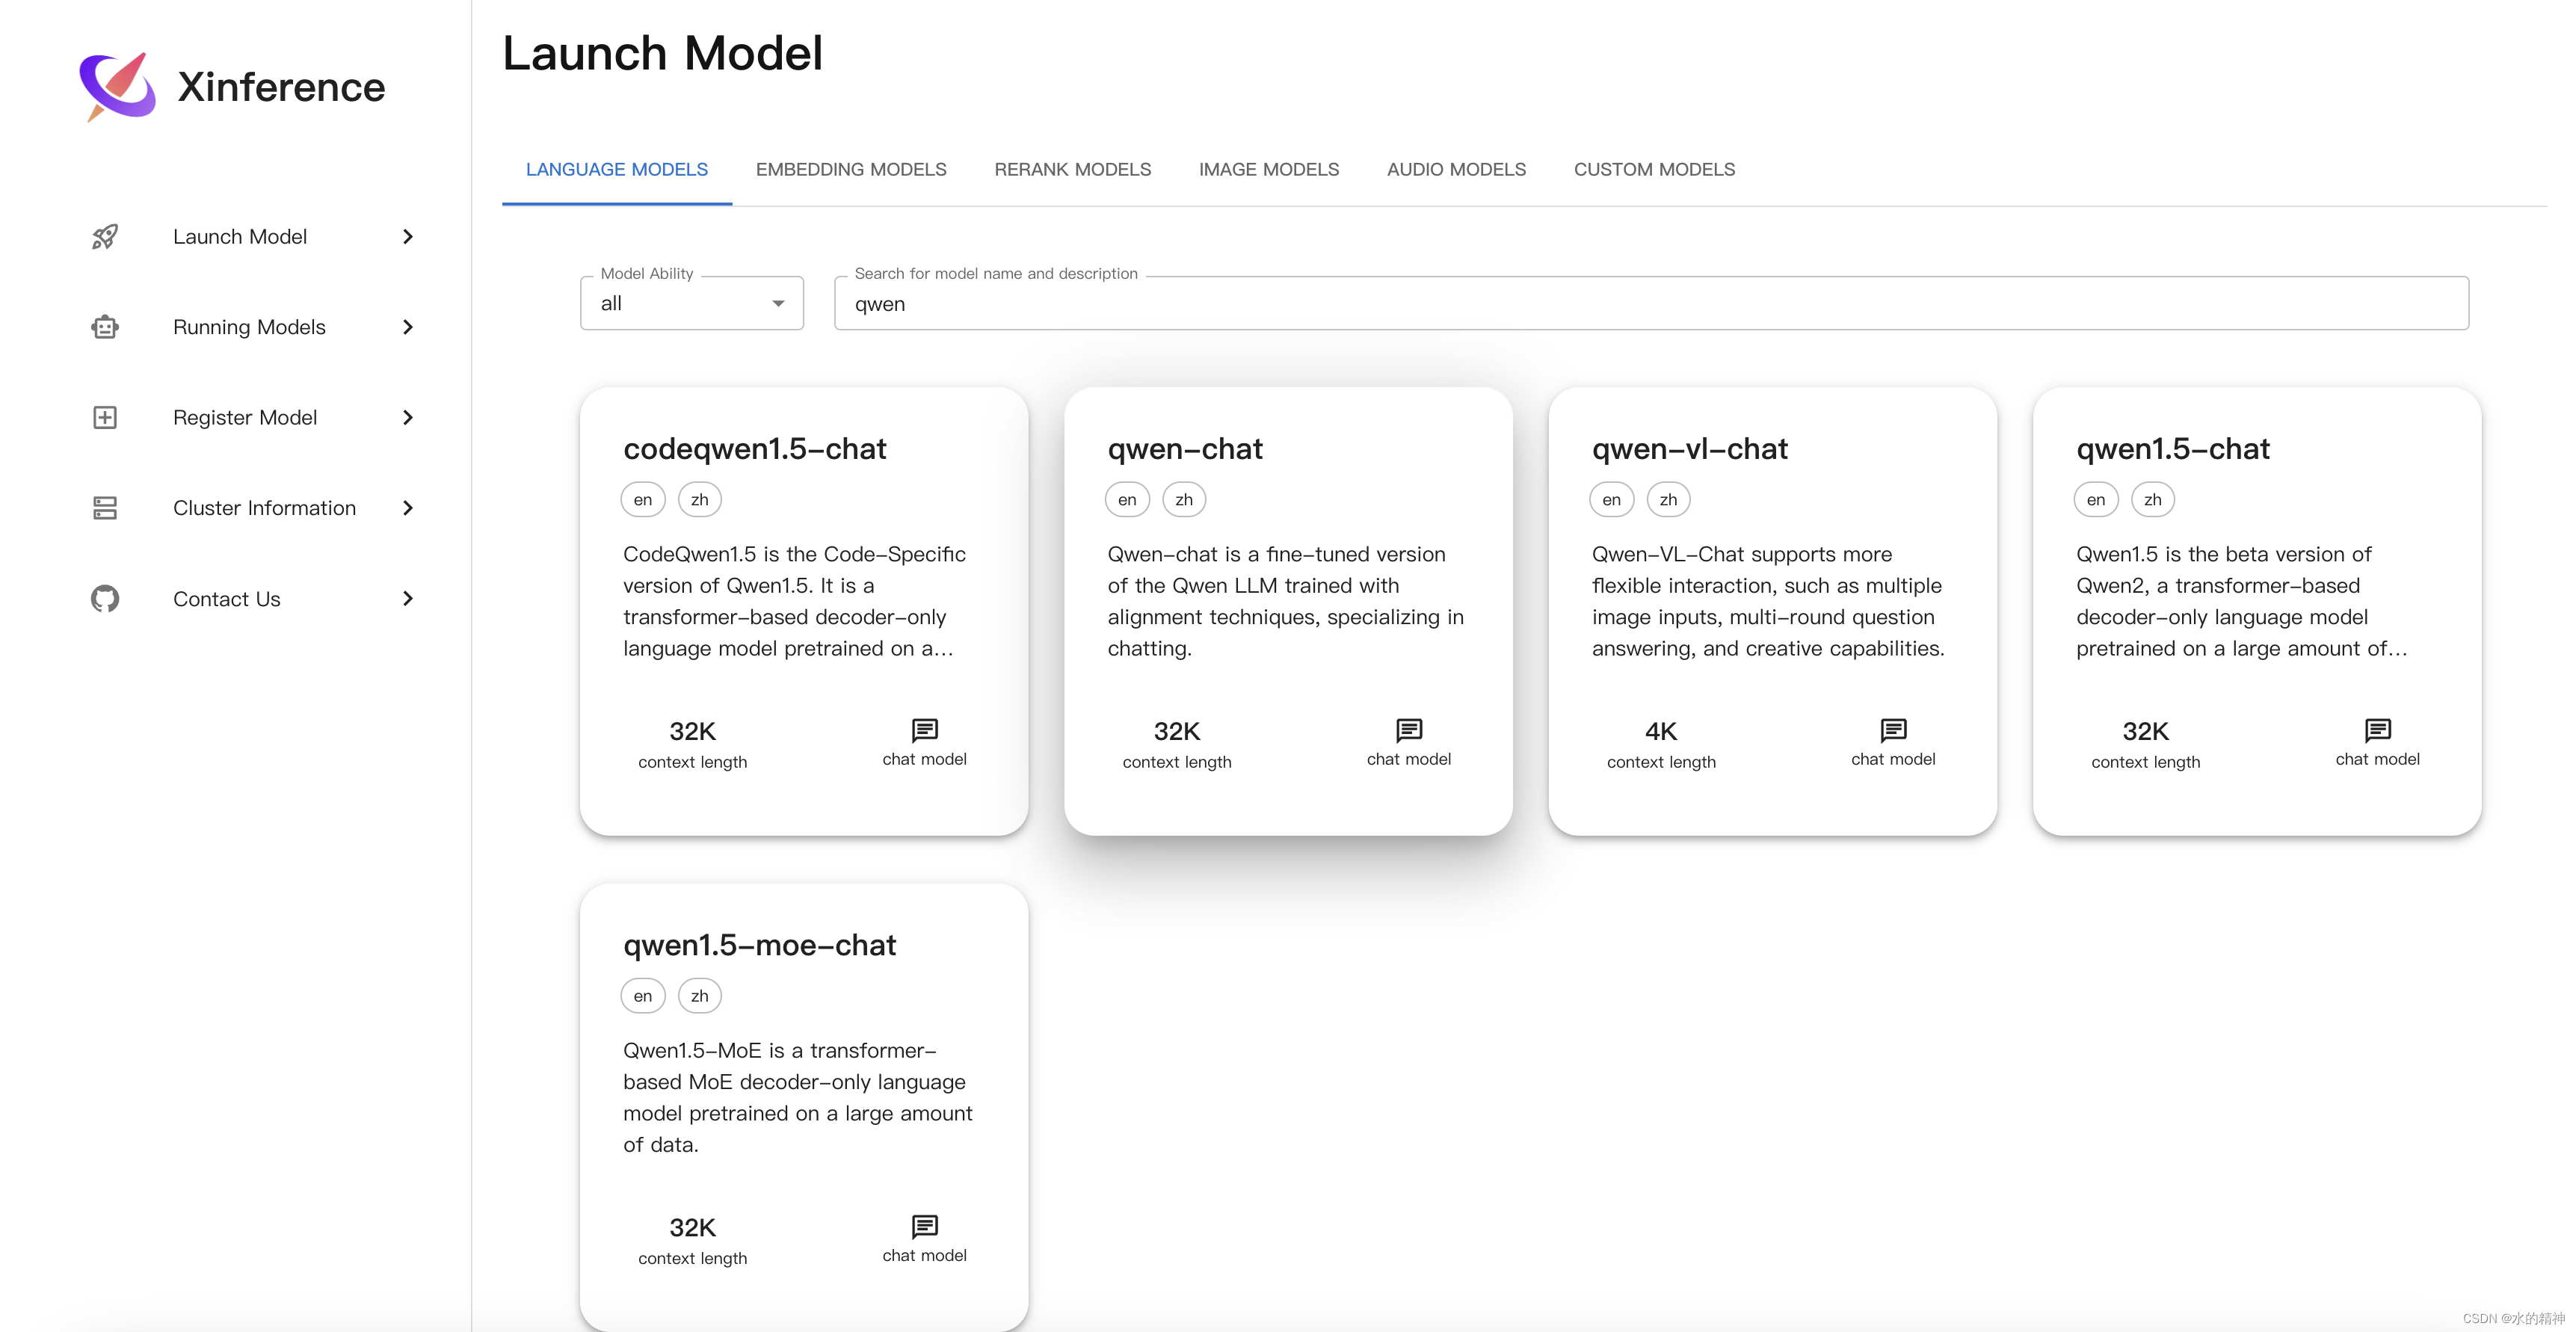Open the qwen1.5-chat model card
Viewport: 2576px width, 1332px height.
point(2256,610)
